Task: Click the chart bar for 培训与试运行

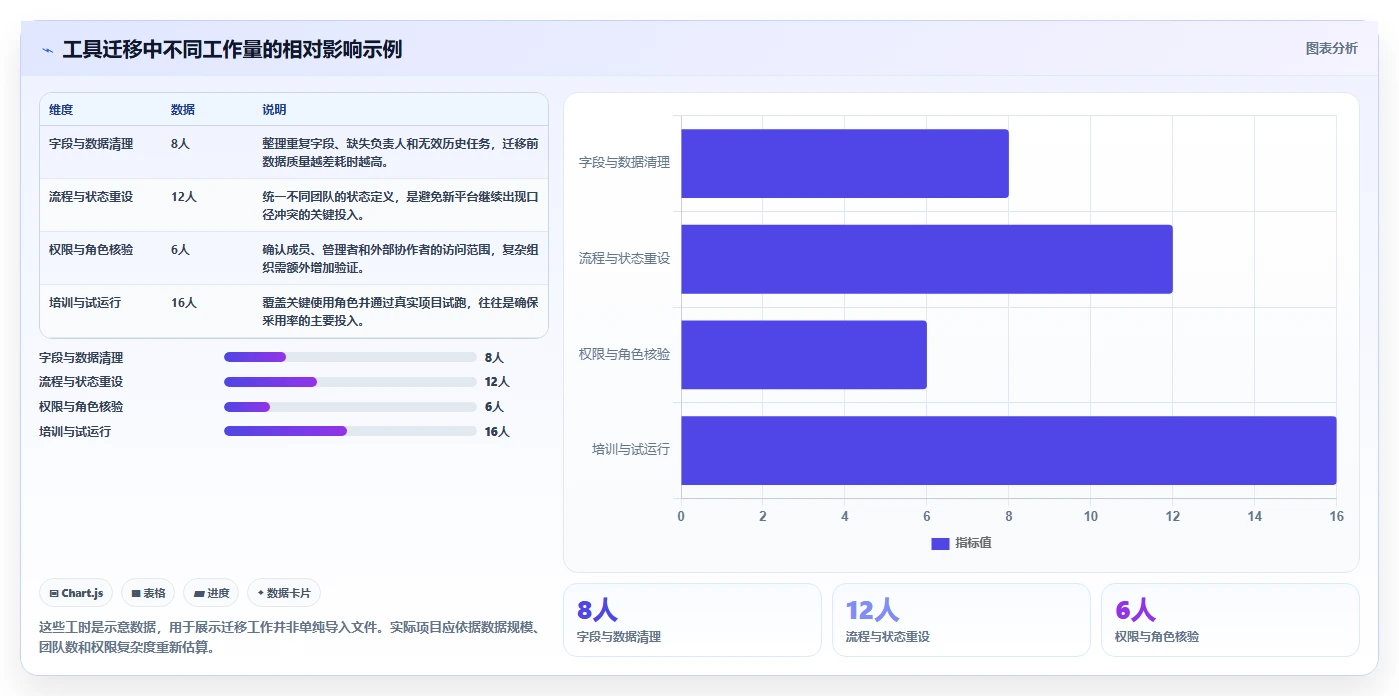Action: pos(1009,450)
